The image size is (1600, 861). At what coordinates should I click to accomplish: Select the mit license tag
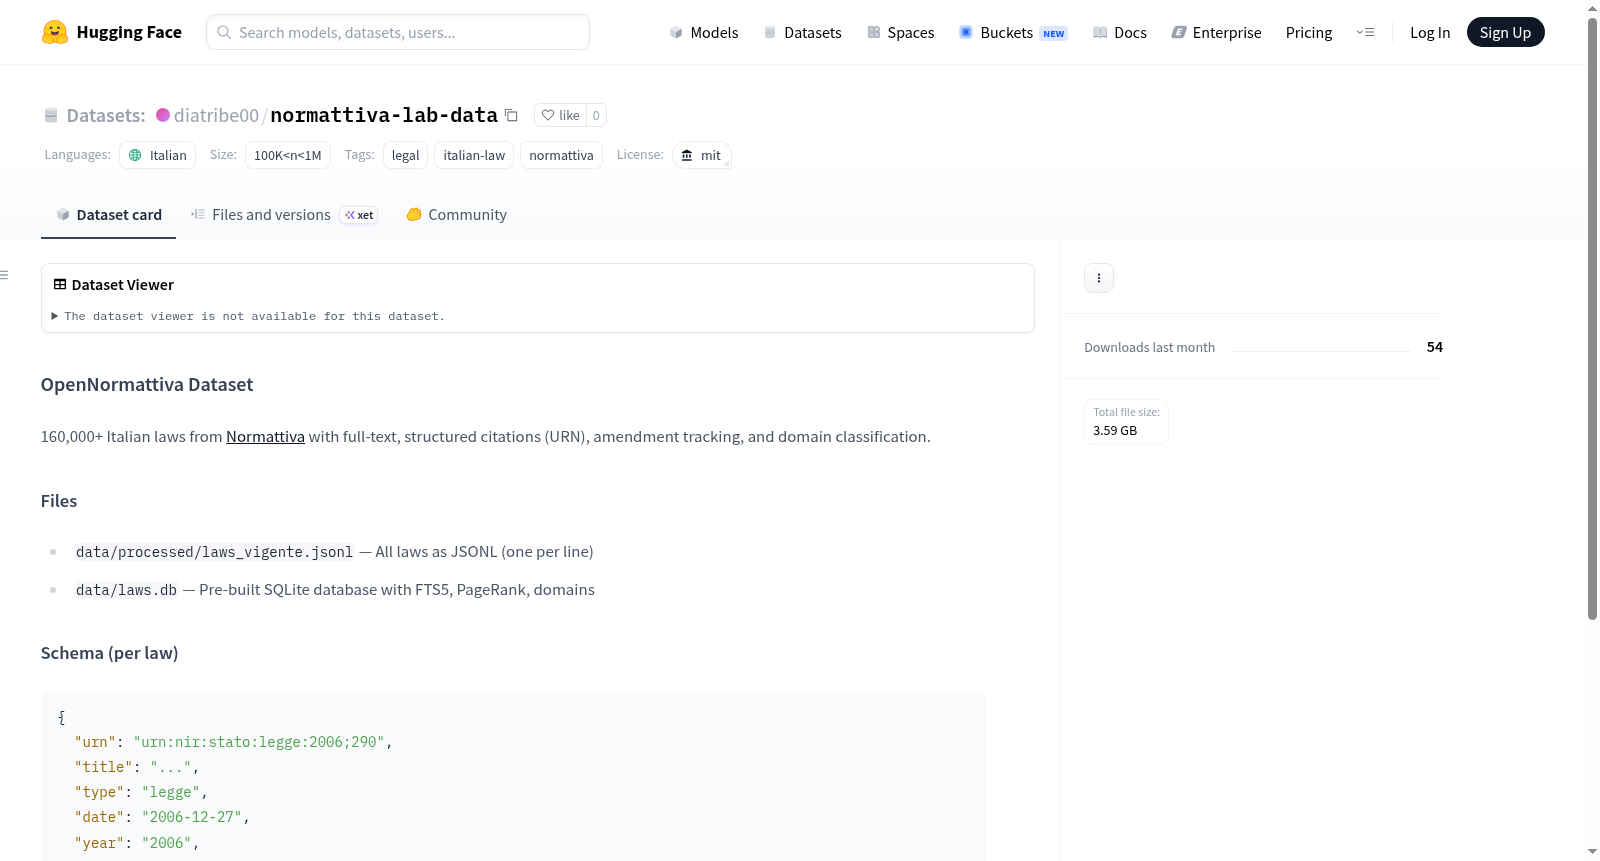tap(702, 155)
